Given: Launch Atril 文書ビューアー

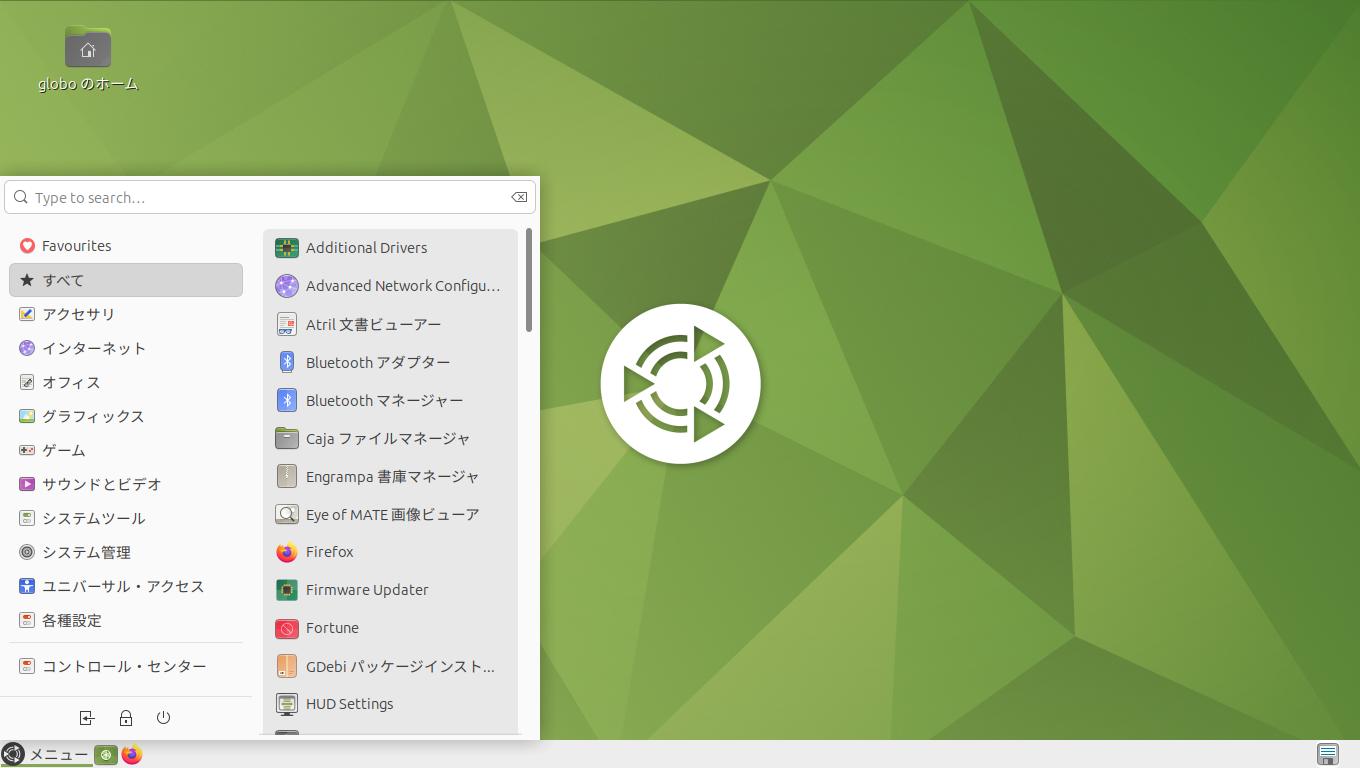Looking at the screenshot, I should [x=373, y=324].
